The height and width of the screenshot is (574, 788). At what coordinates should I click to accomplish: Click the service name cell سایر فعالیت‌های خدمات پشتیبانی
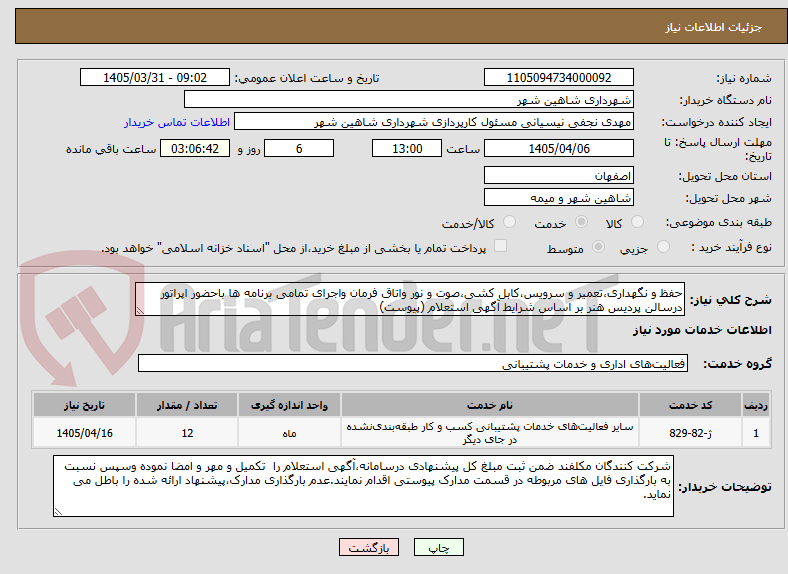click(x=489, y=432)
